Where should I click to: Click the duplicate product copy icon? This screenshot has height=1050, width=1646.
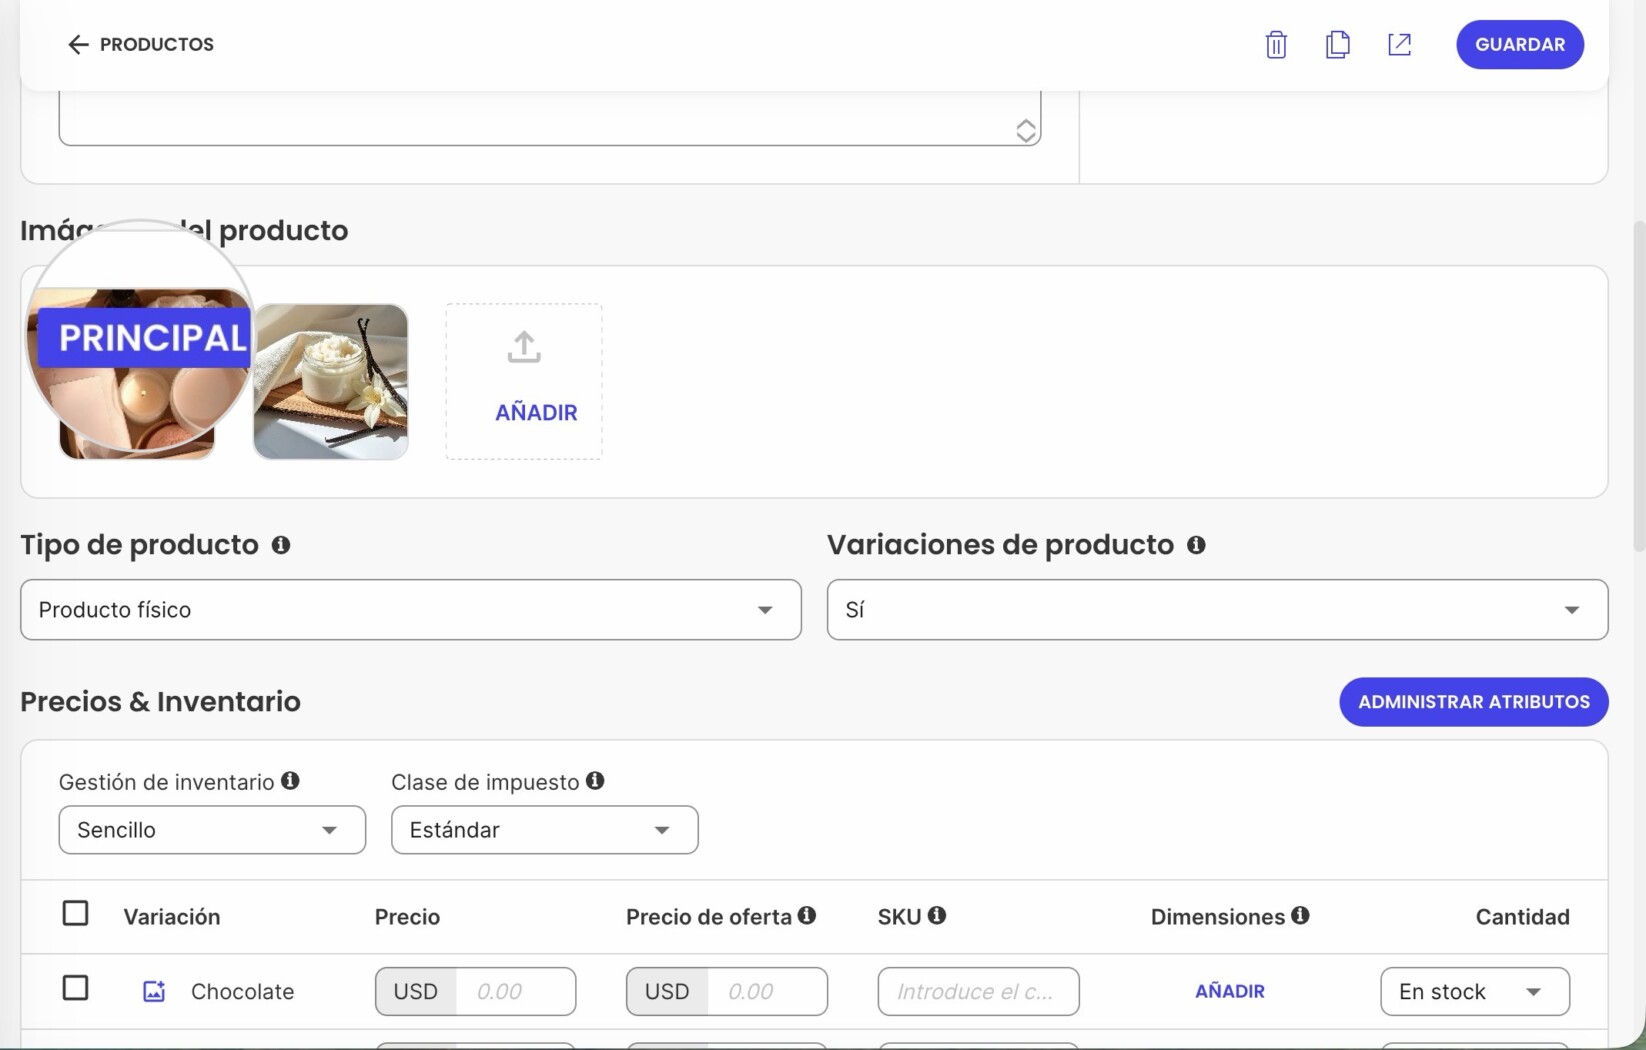[x=1337, y=44]
